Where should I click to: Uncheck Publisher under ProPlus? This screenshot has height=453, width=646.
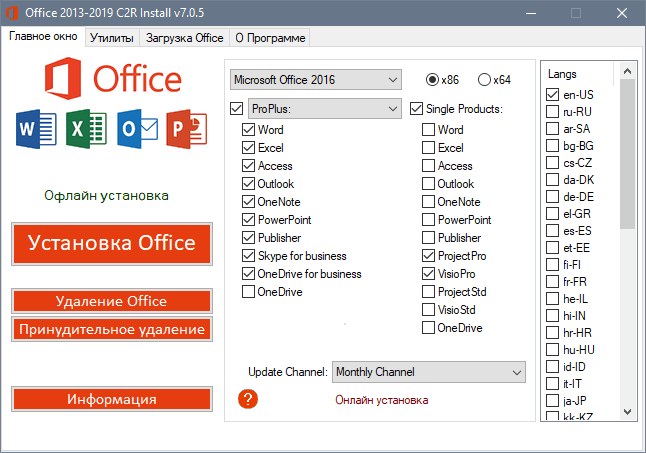point(248,238)
